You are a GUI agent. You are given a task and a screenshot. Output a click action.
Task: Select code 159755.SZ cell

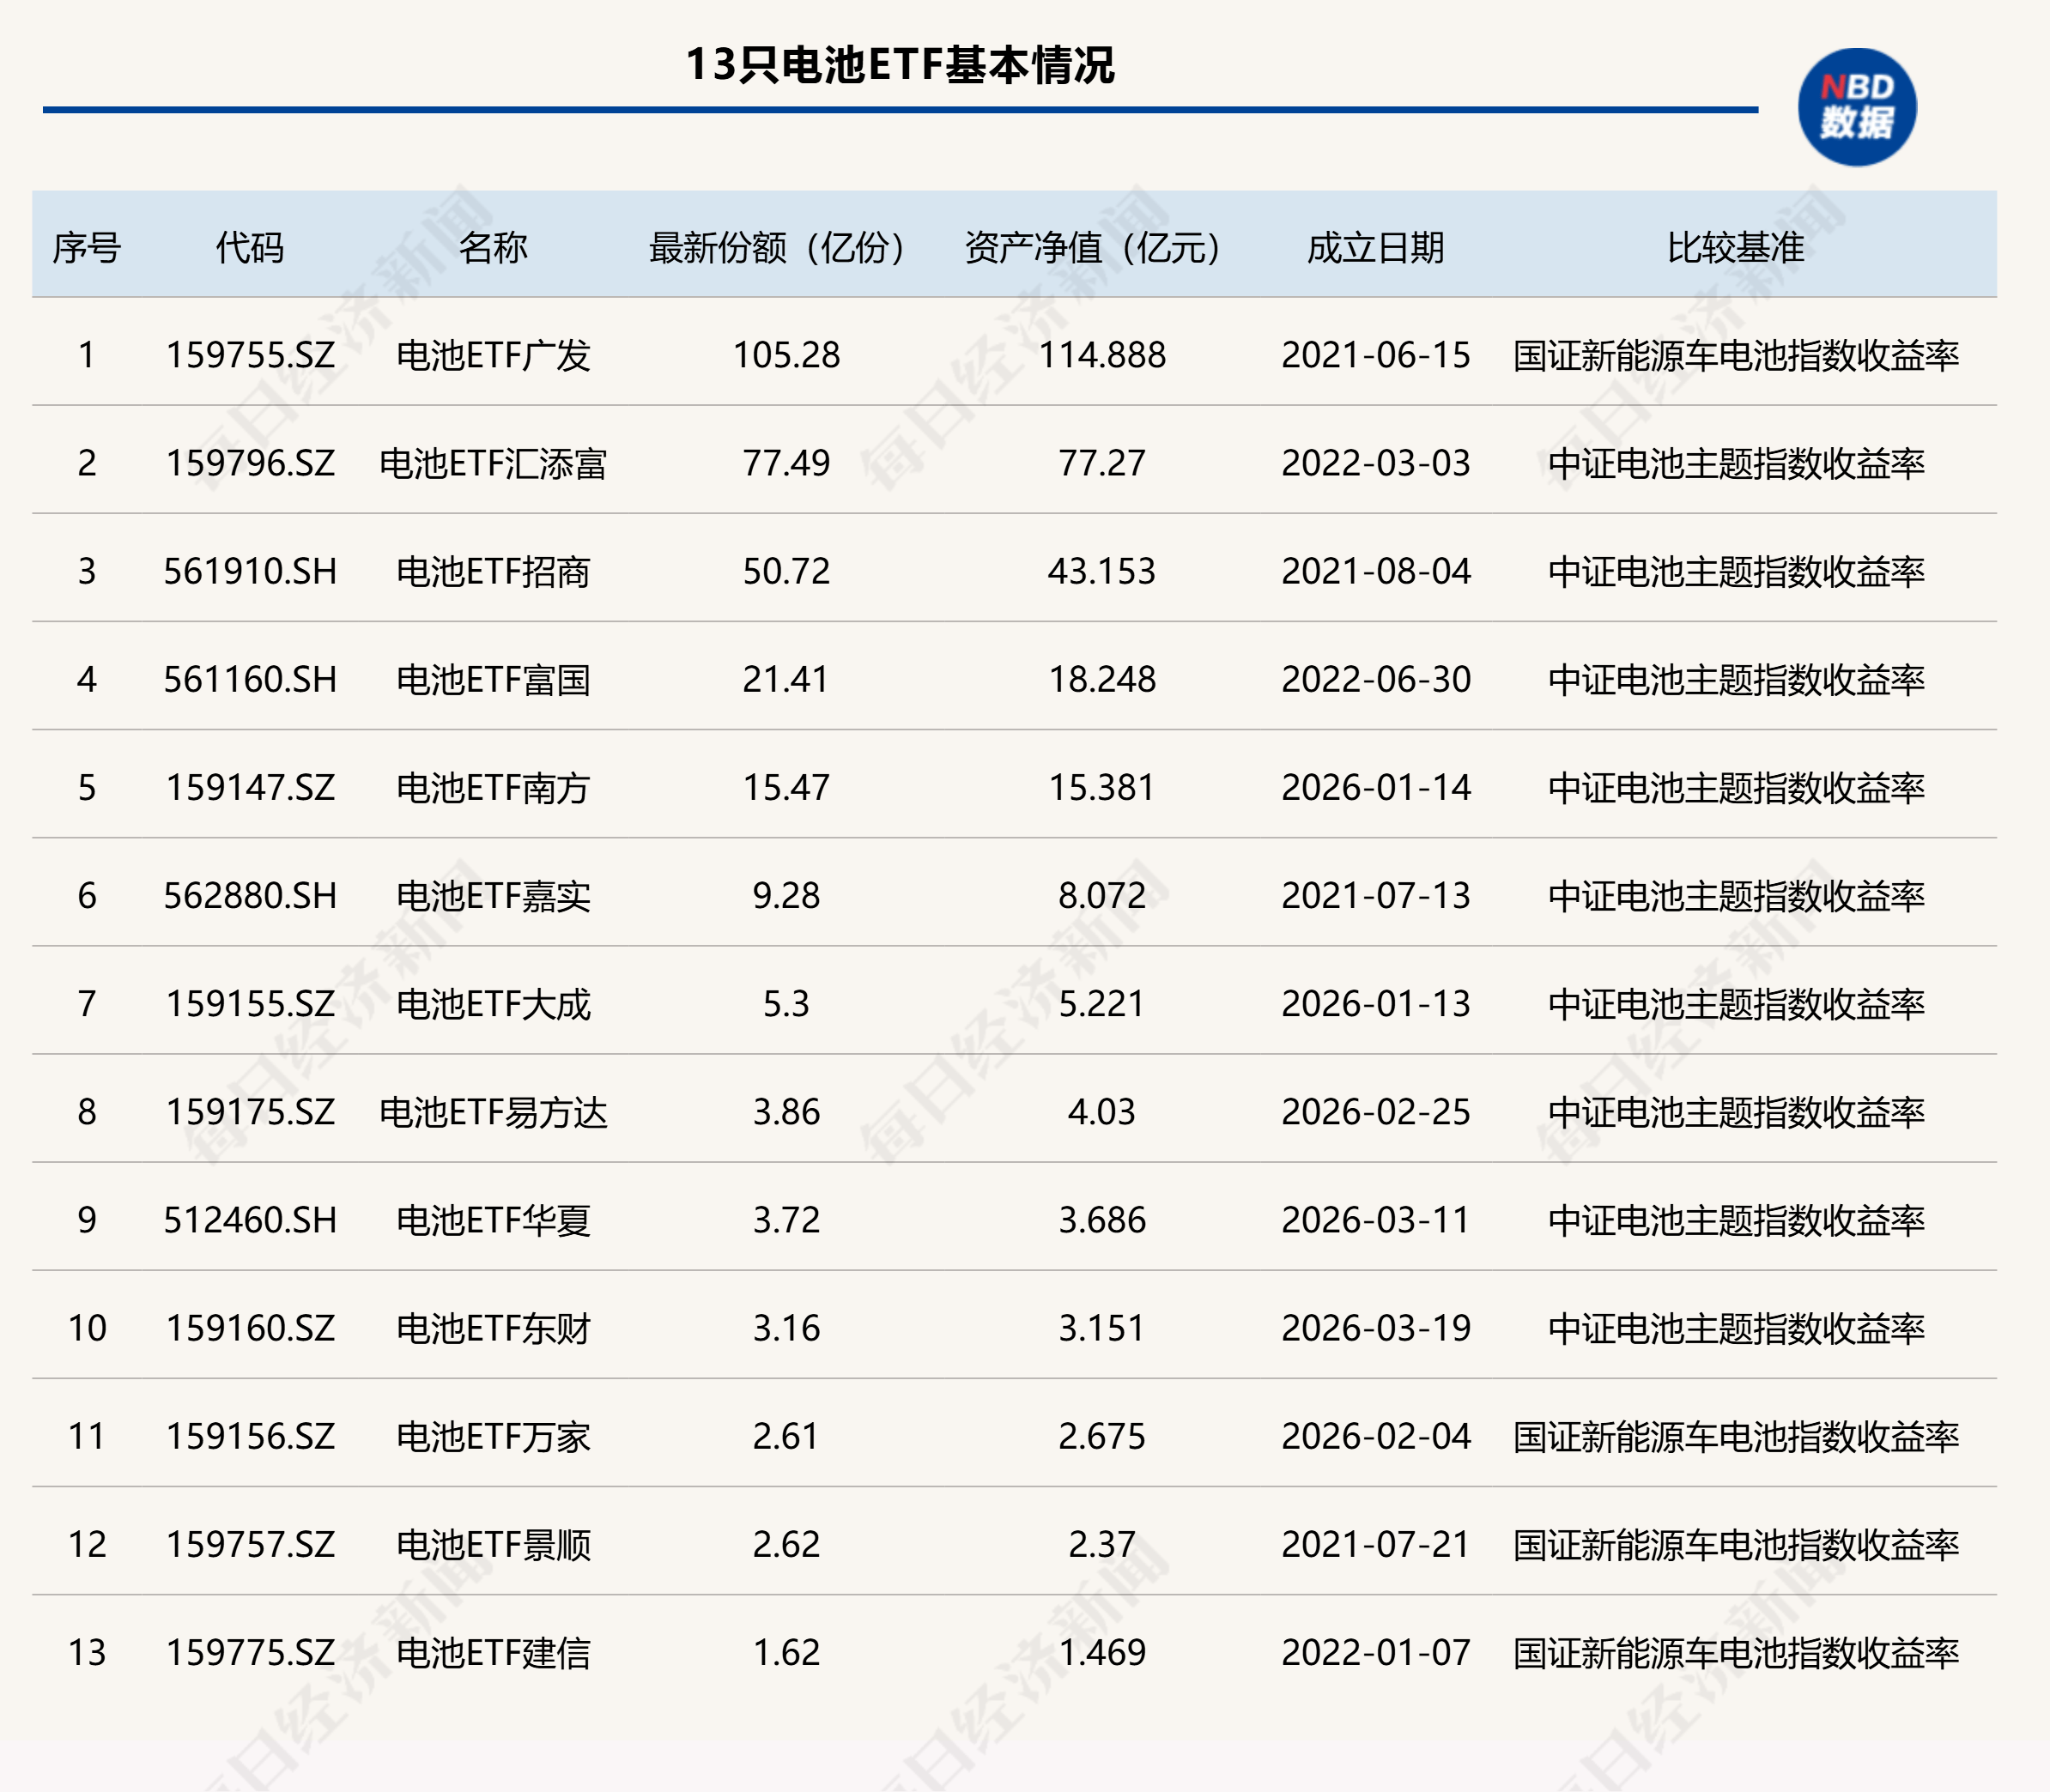coord(250,355)
